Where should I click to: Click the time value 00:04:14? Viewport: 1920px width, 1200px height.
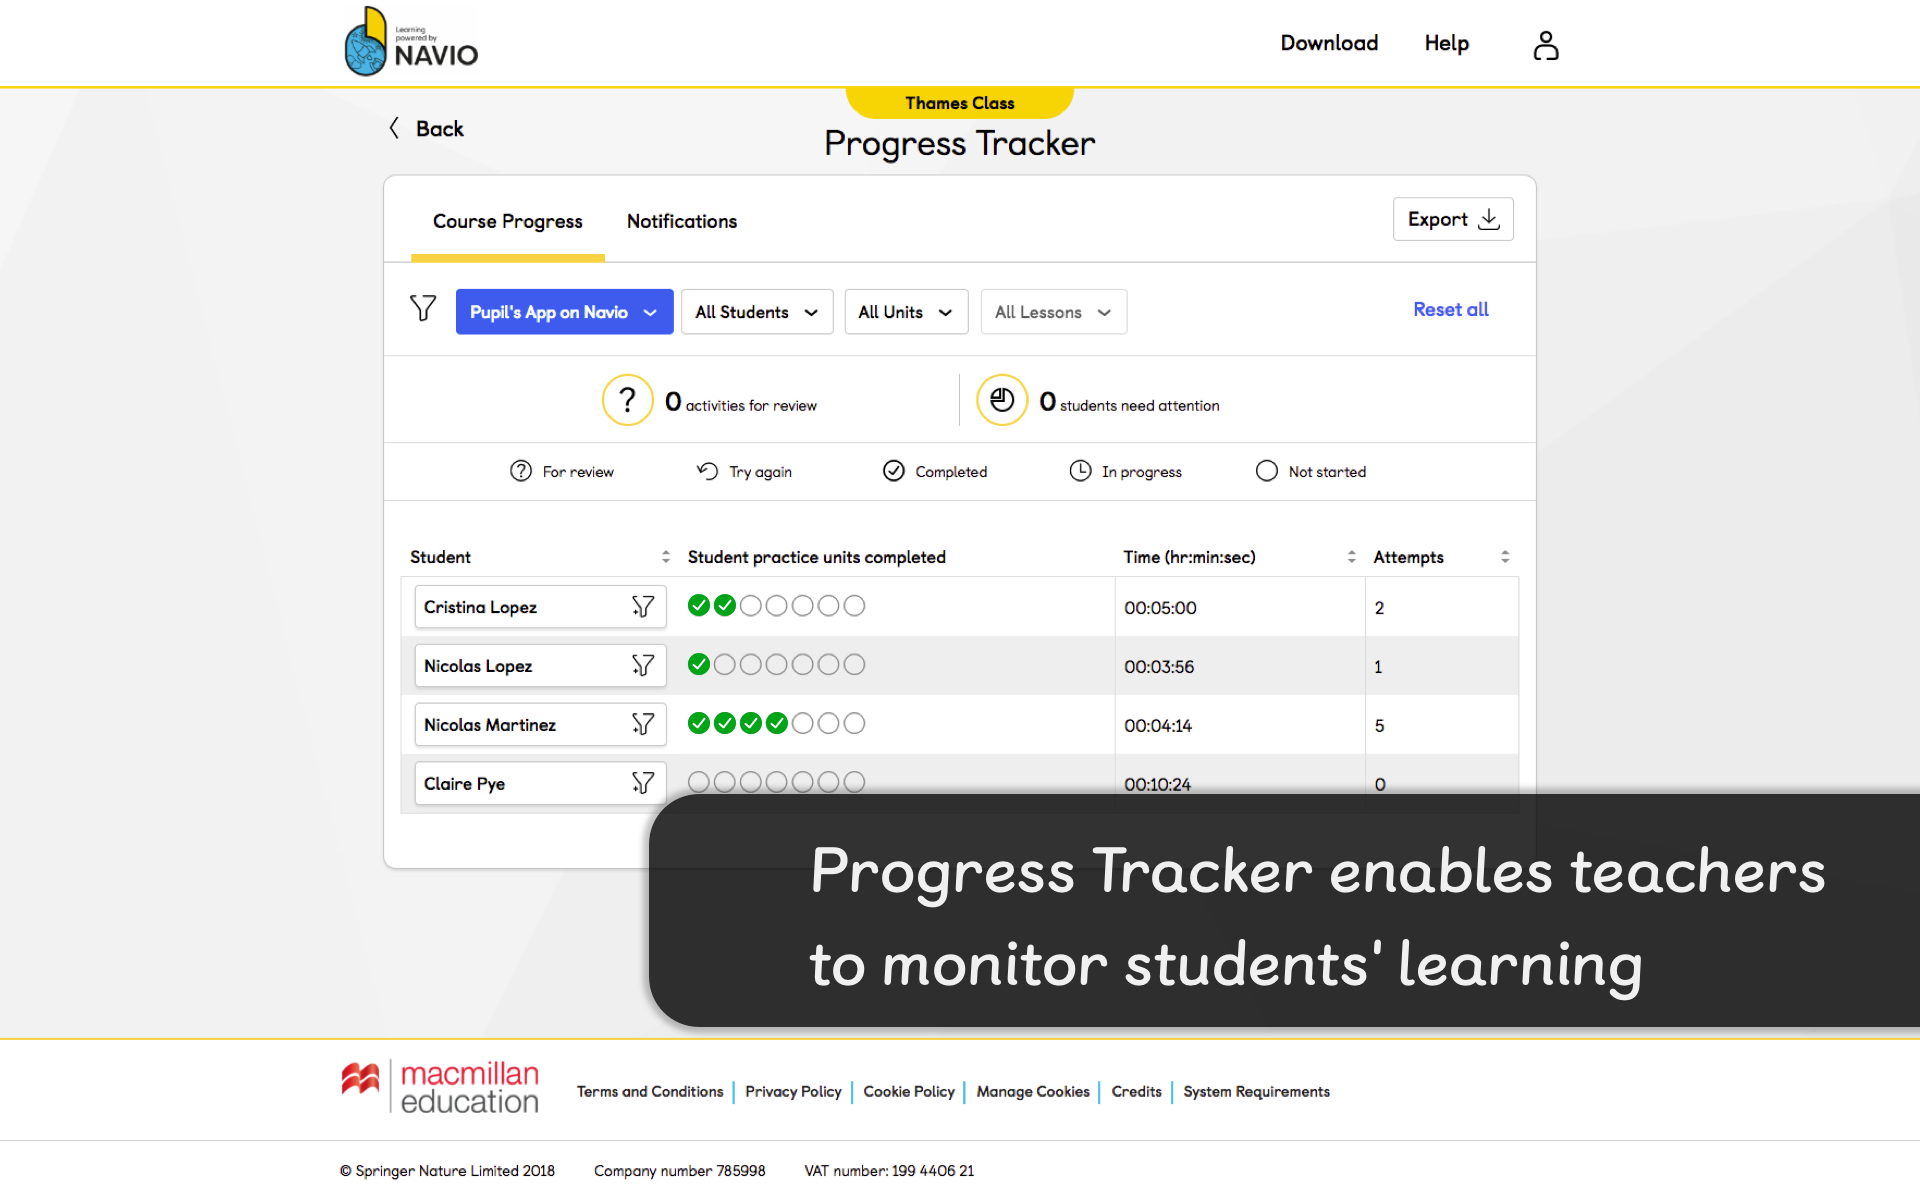[1158, 726]
